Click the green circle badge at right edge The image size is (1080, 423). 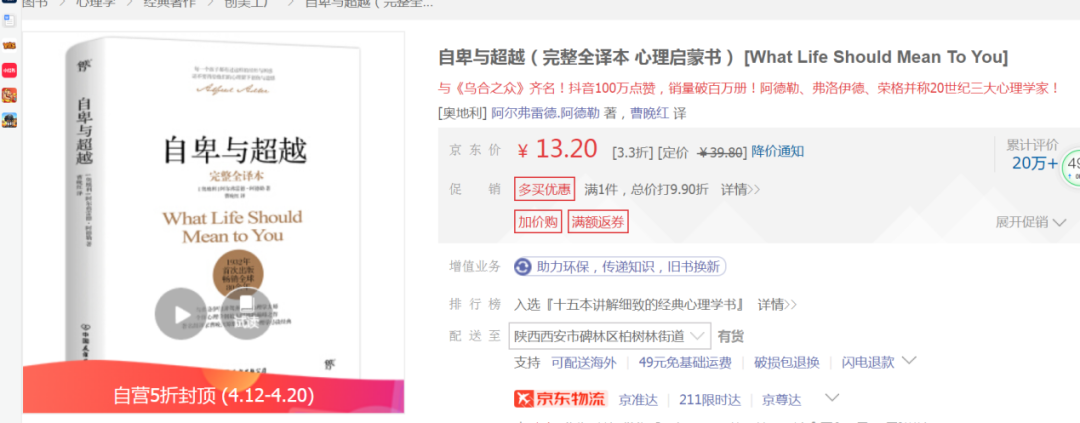point(1072,167)
